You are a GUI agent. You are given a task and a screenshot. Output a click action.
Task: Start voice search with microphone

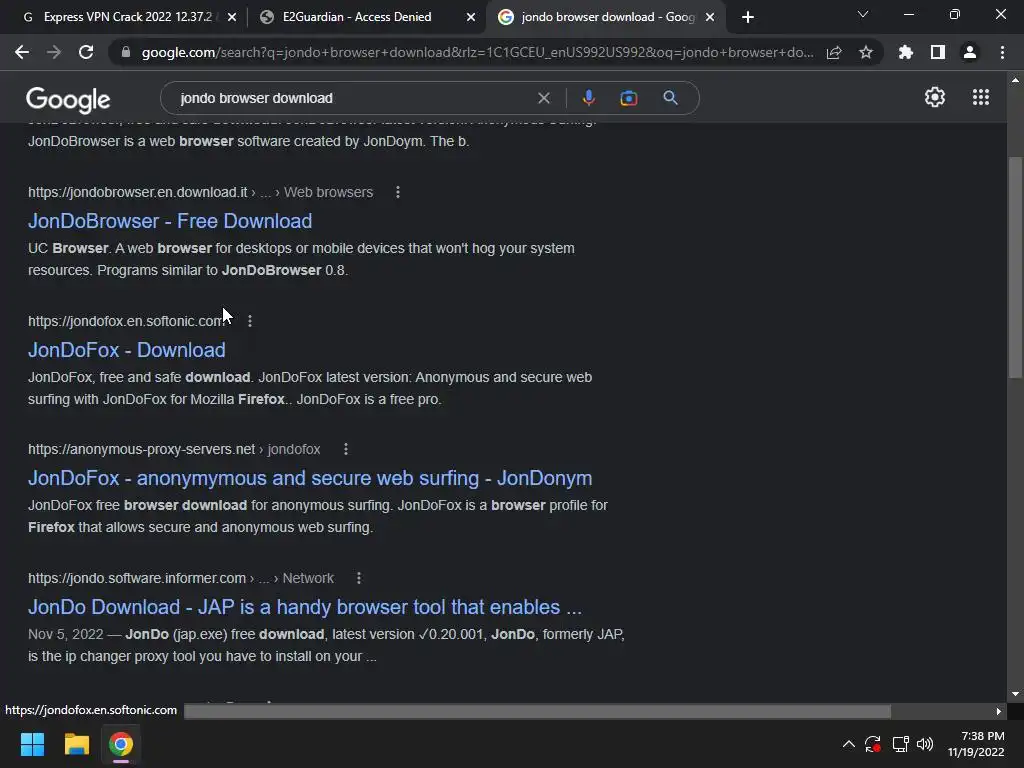pyautogui.click(x=588, y=98)
